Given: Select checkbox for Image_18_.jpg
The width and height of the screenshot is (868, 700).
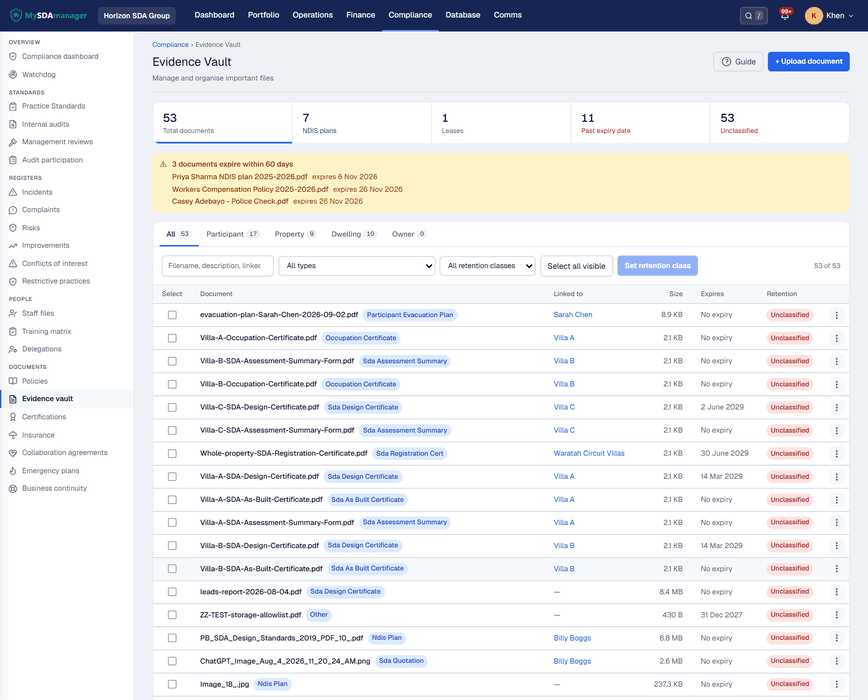Looking at the screenshot, I should pos(172,685).
